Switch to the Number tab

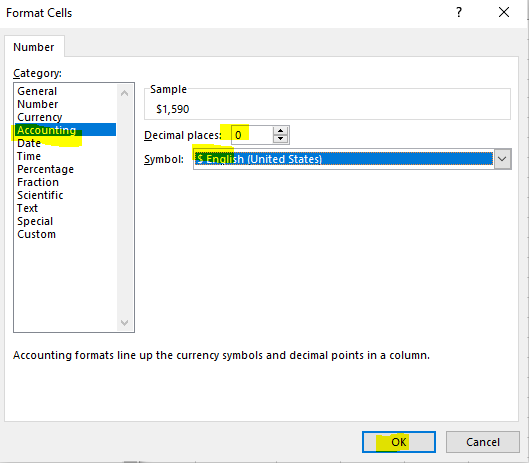click(x=34, y=47)
